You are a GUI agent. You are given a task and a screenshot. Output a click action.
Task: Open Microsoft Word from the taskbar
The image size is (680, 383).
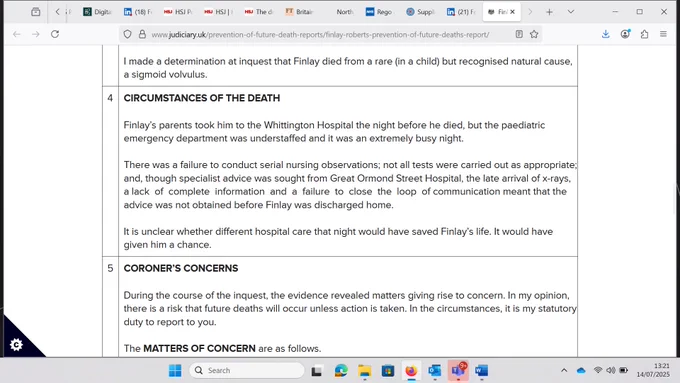pos(481,371)
